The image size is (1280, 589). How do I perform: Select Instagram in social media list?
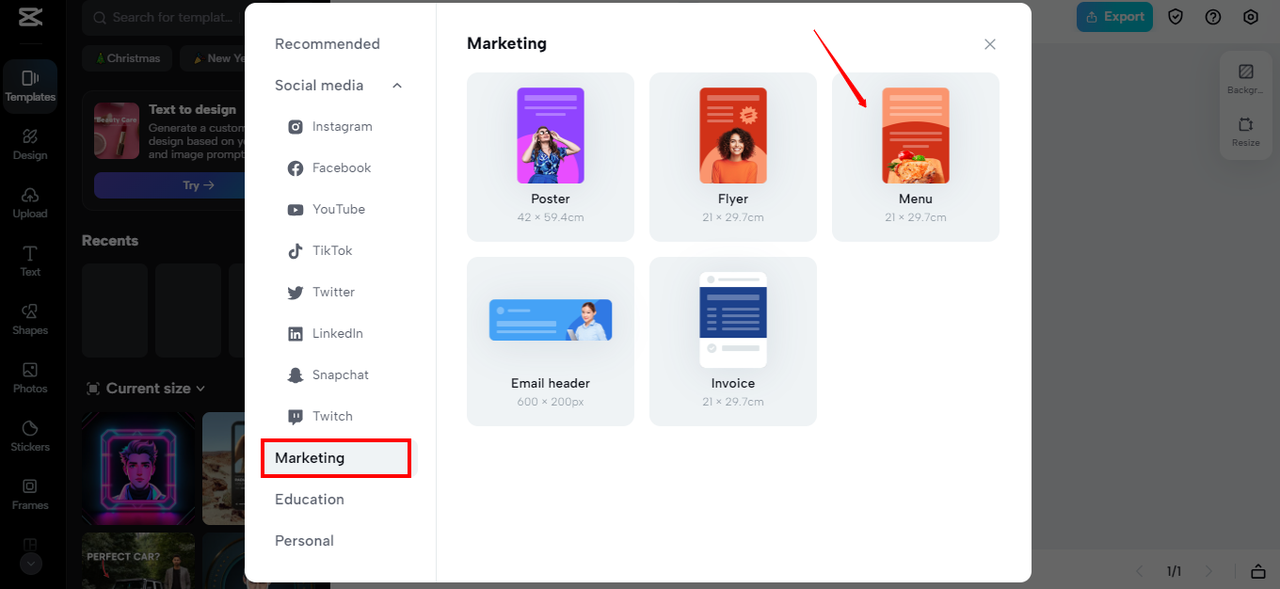(x=329, y=127)
